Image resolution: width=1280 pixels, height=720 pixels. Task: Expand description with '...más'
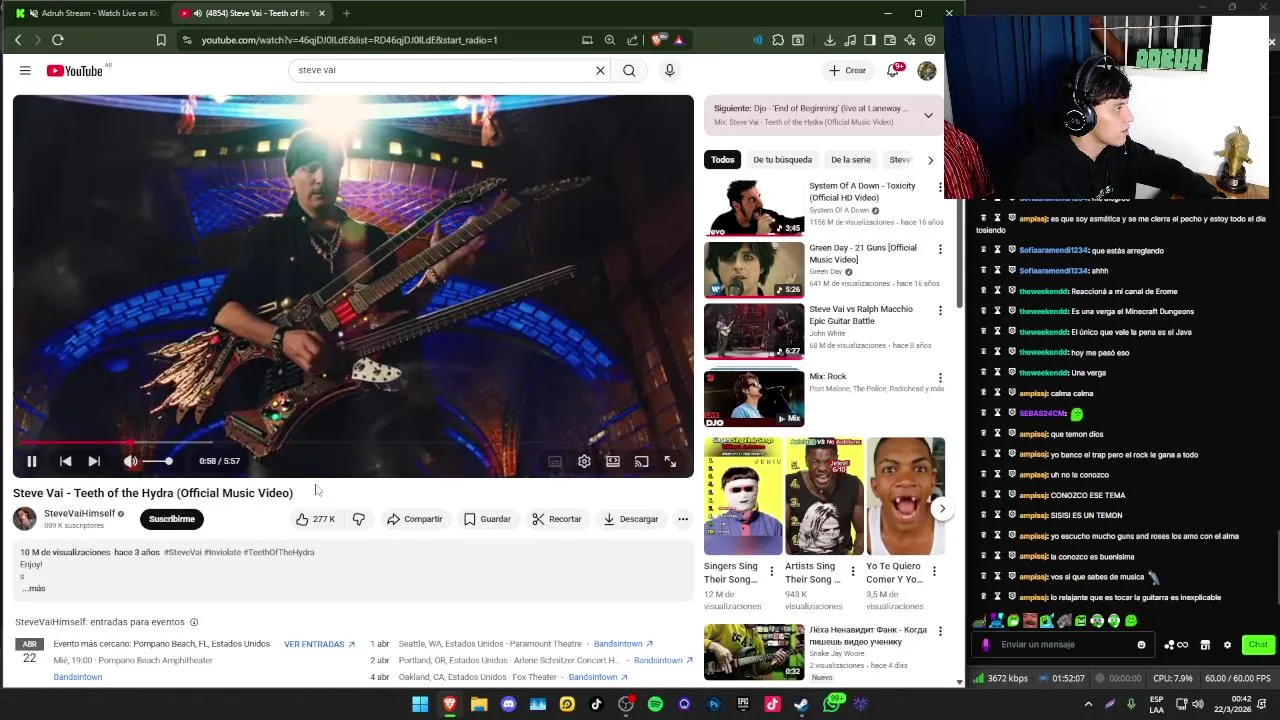(x=34, y=588)
